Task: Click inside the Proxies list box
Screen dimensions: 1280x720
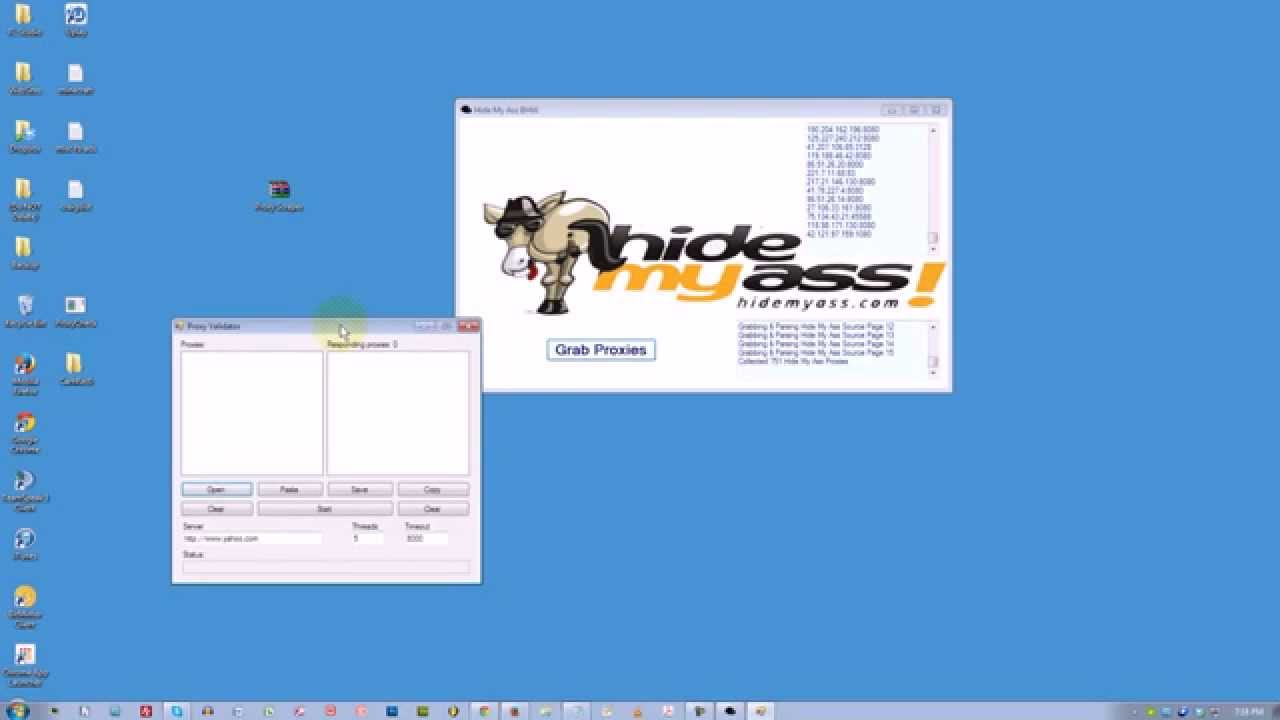Action: 252,412
